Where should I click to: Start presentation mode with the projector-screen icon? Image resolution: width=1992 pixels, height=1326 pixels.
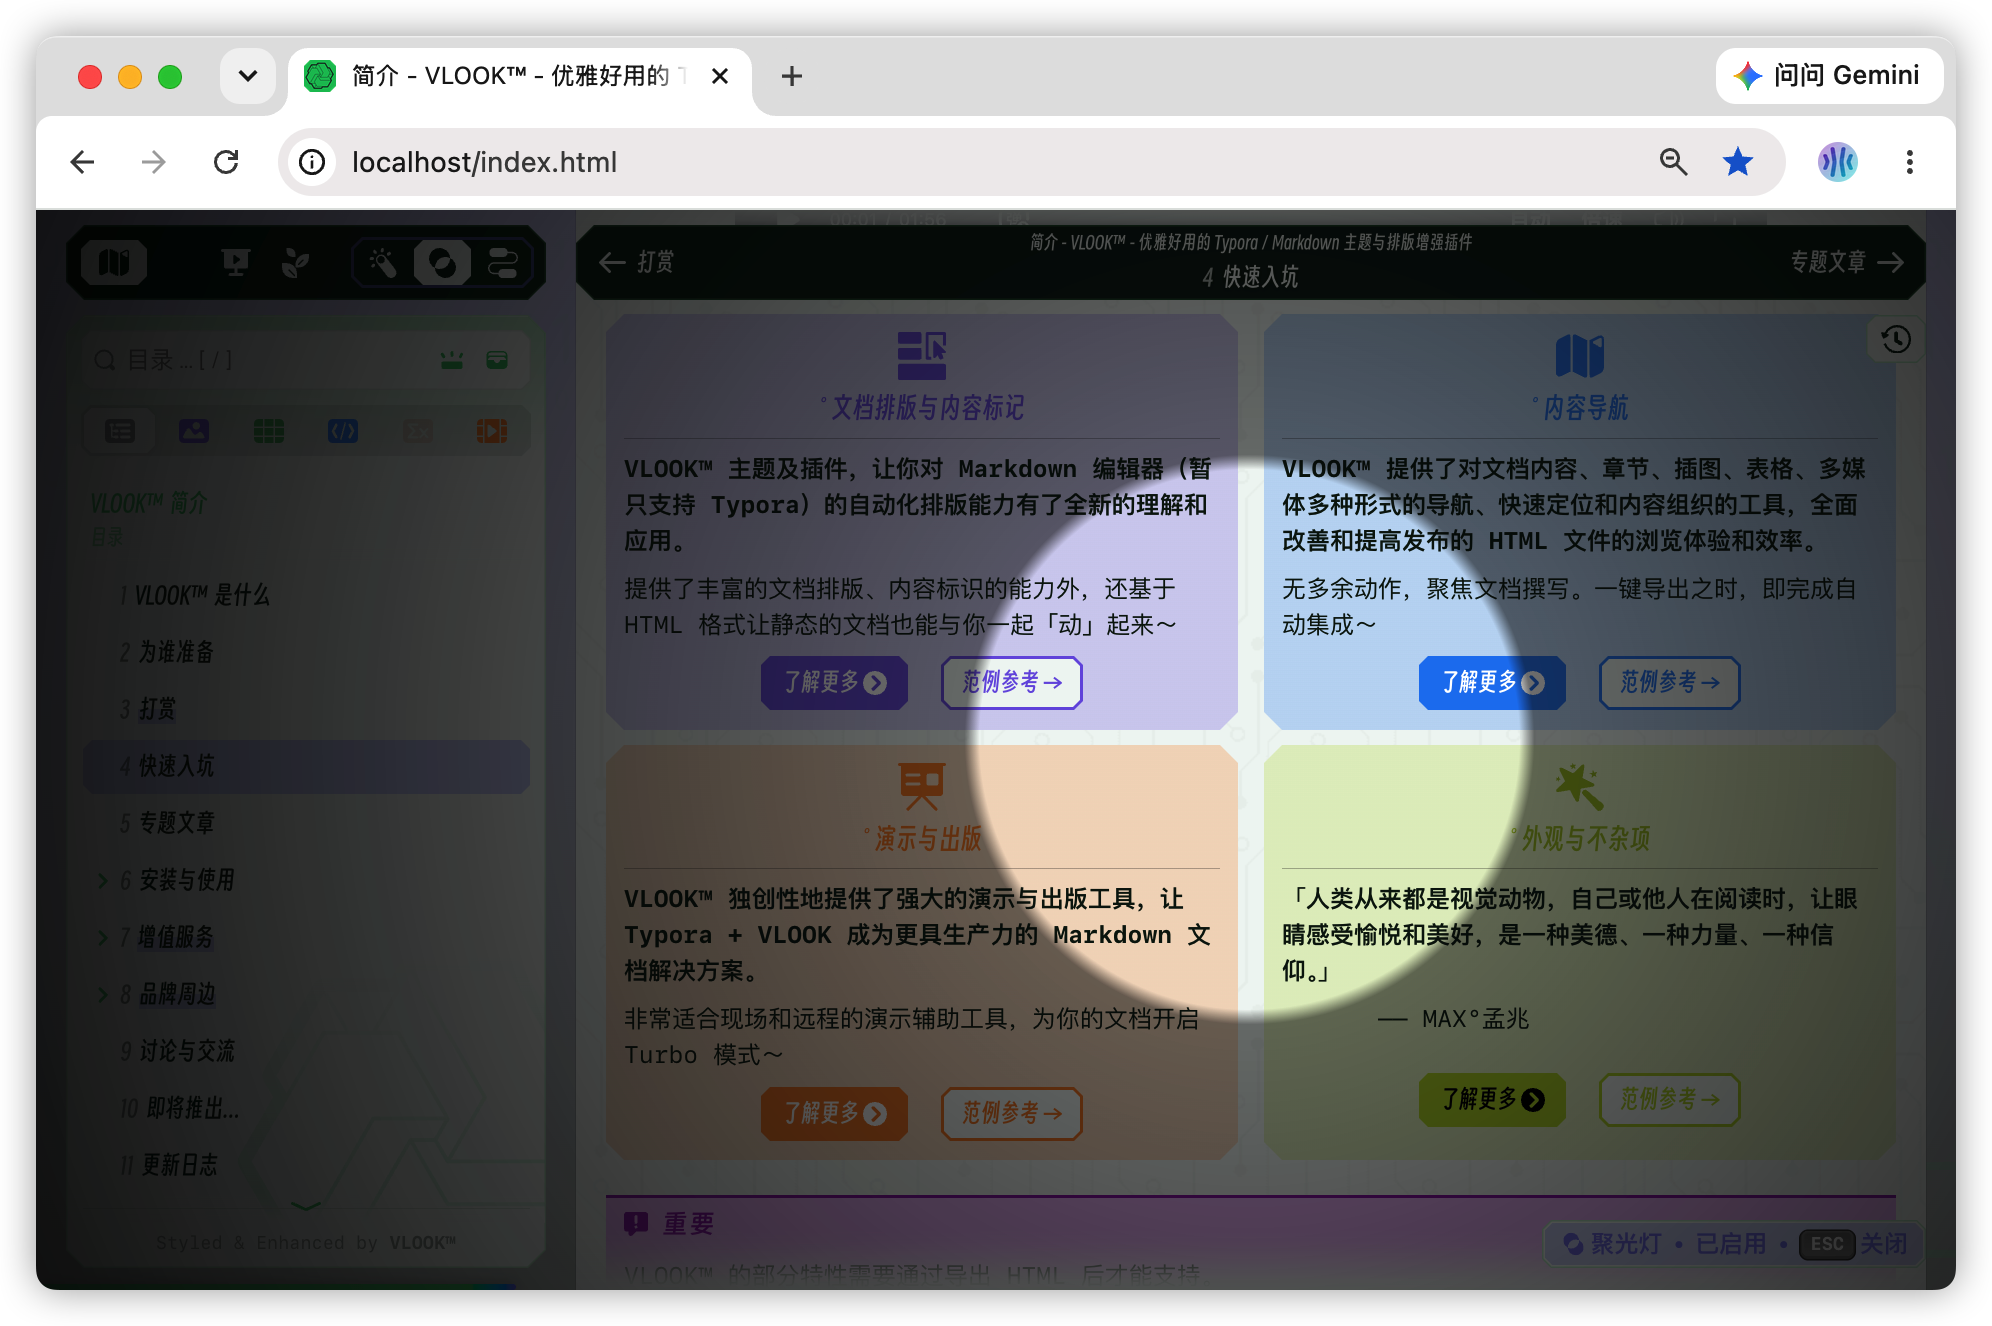click(236, 263)
